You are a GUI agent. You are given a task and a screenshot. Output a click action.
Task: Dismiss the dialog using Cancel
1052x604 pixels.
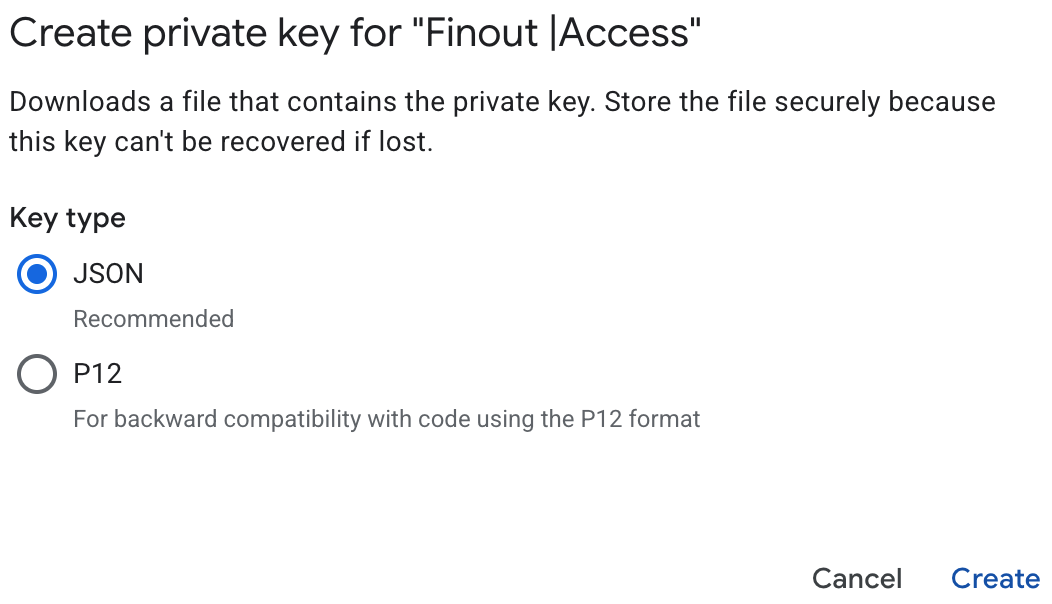coord(857,578)
